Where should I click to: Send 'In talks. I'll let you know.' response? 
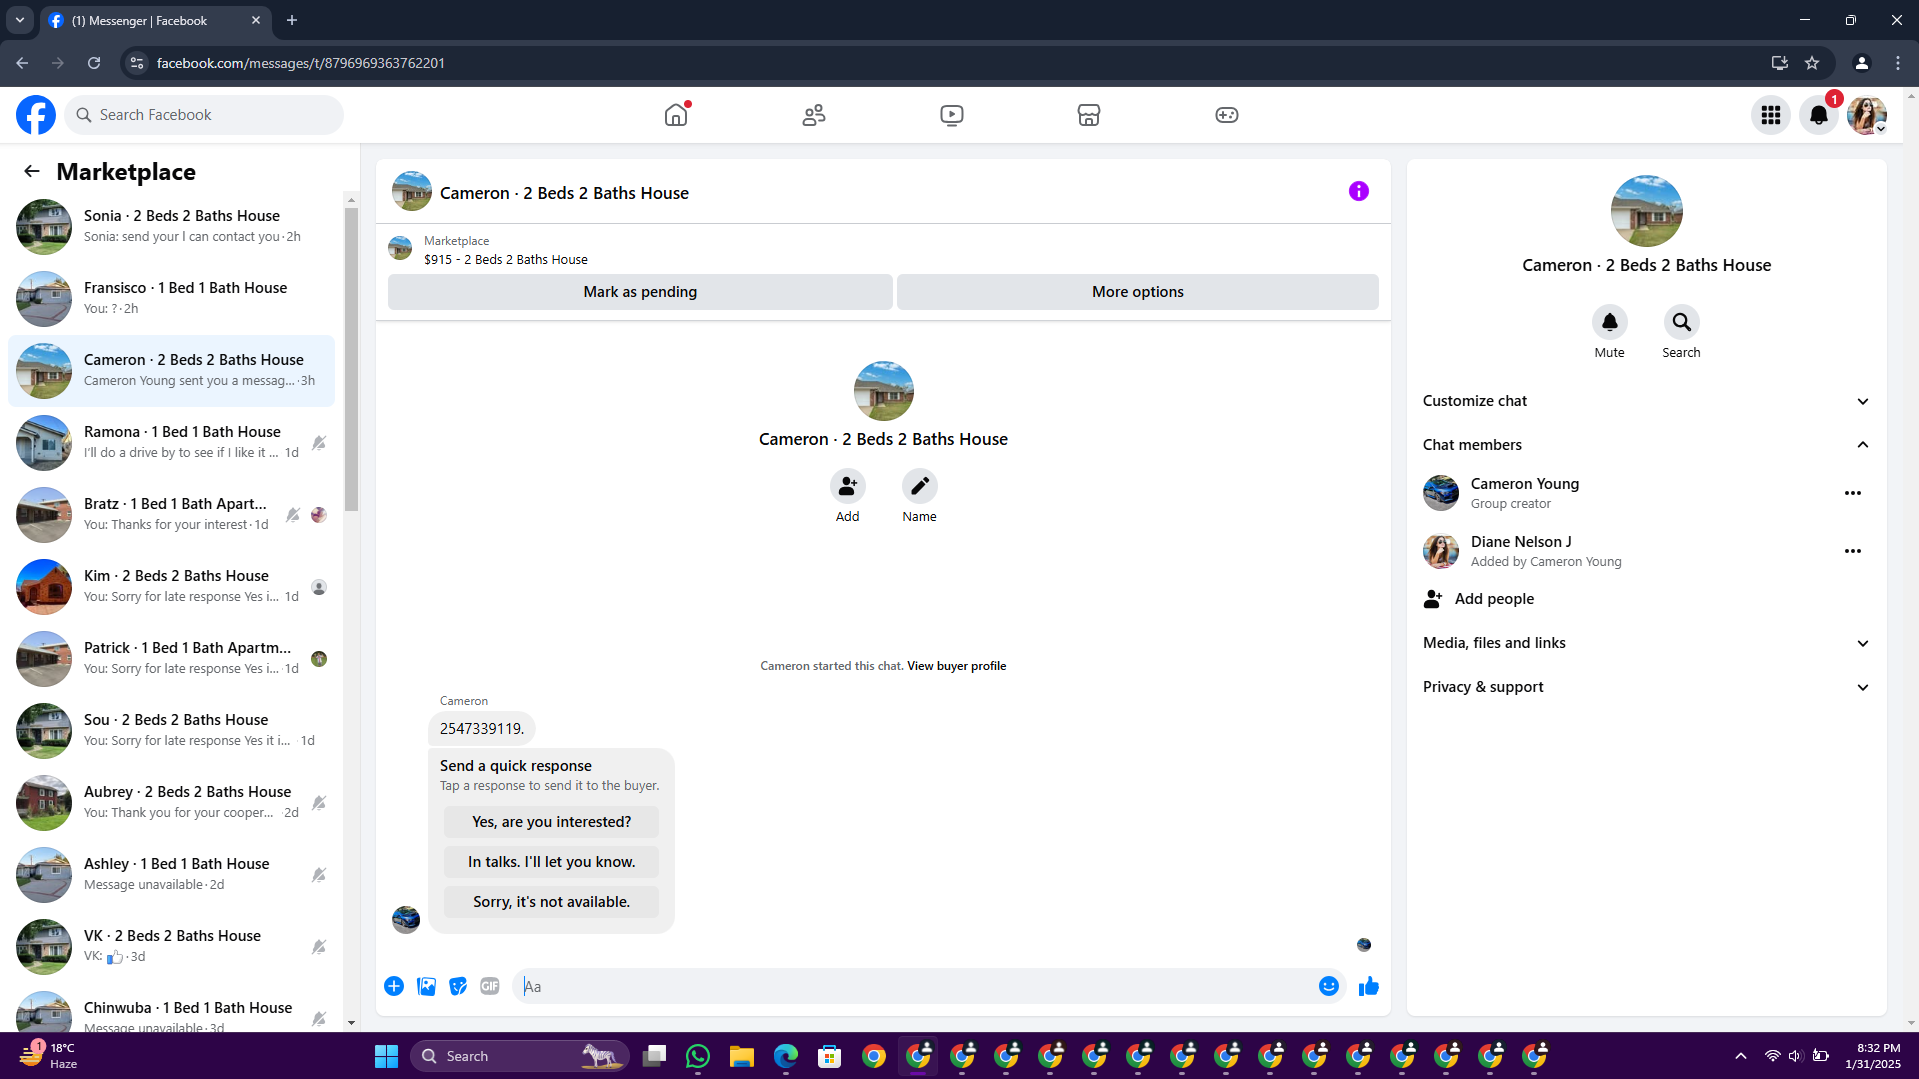pyautogui.click(x=551, y=862)
